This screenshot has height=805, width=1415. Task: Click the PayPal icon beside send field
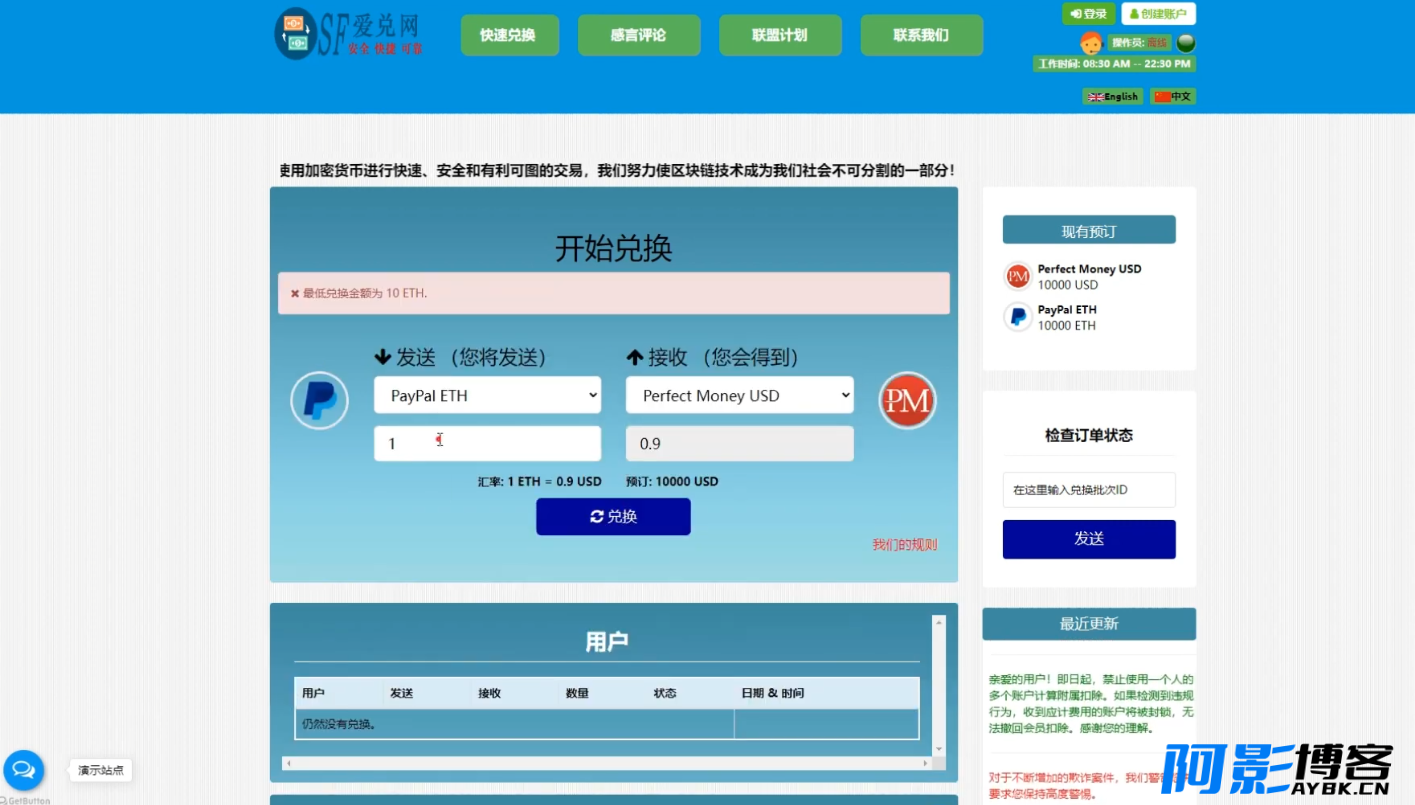pyautogui.click(x=319, y=400)
